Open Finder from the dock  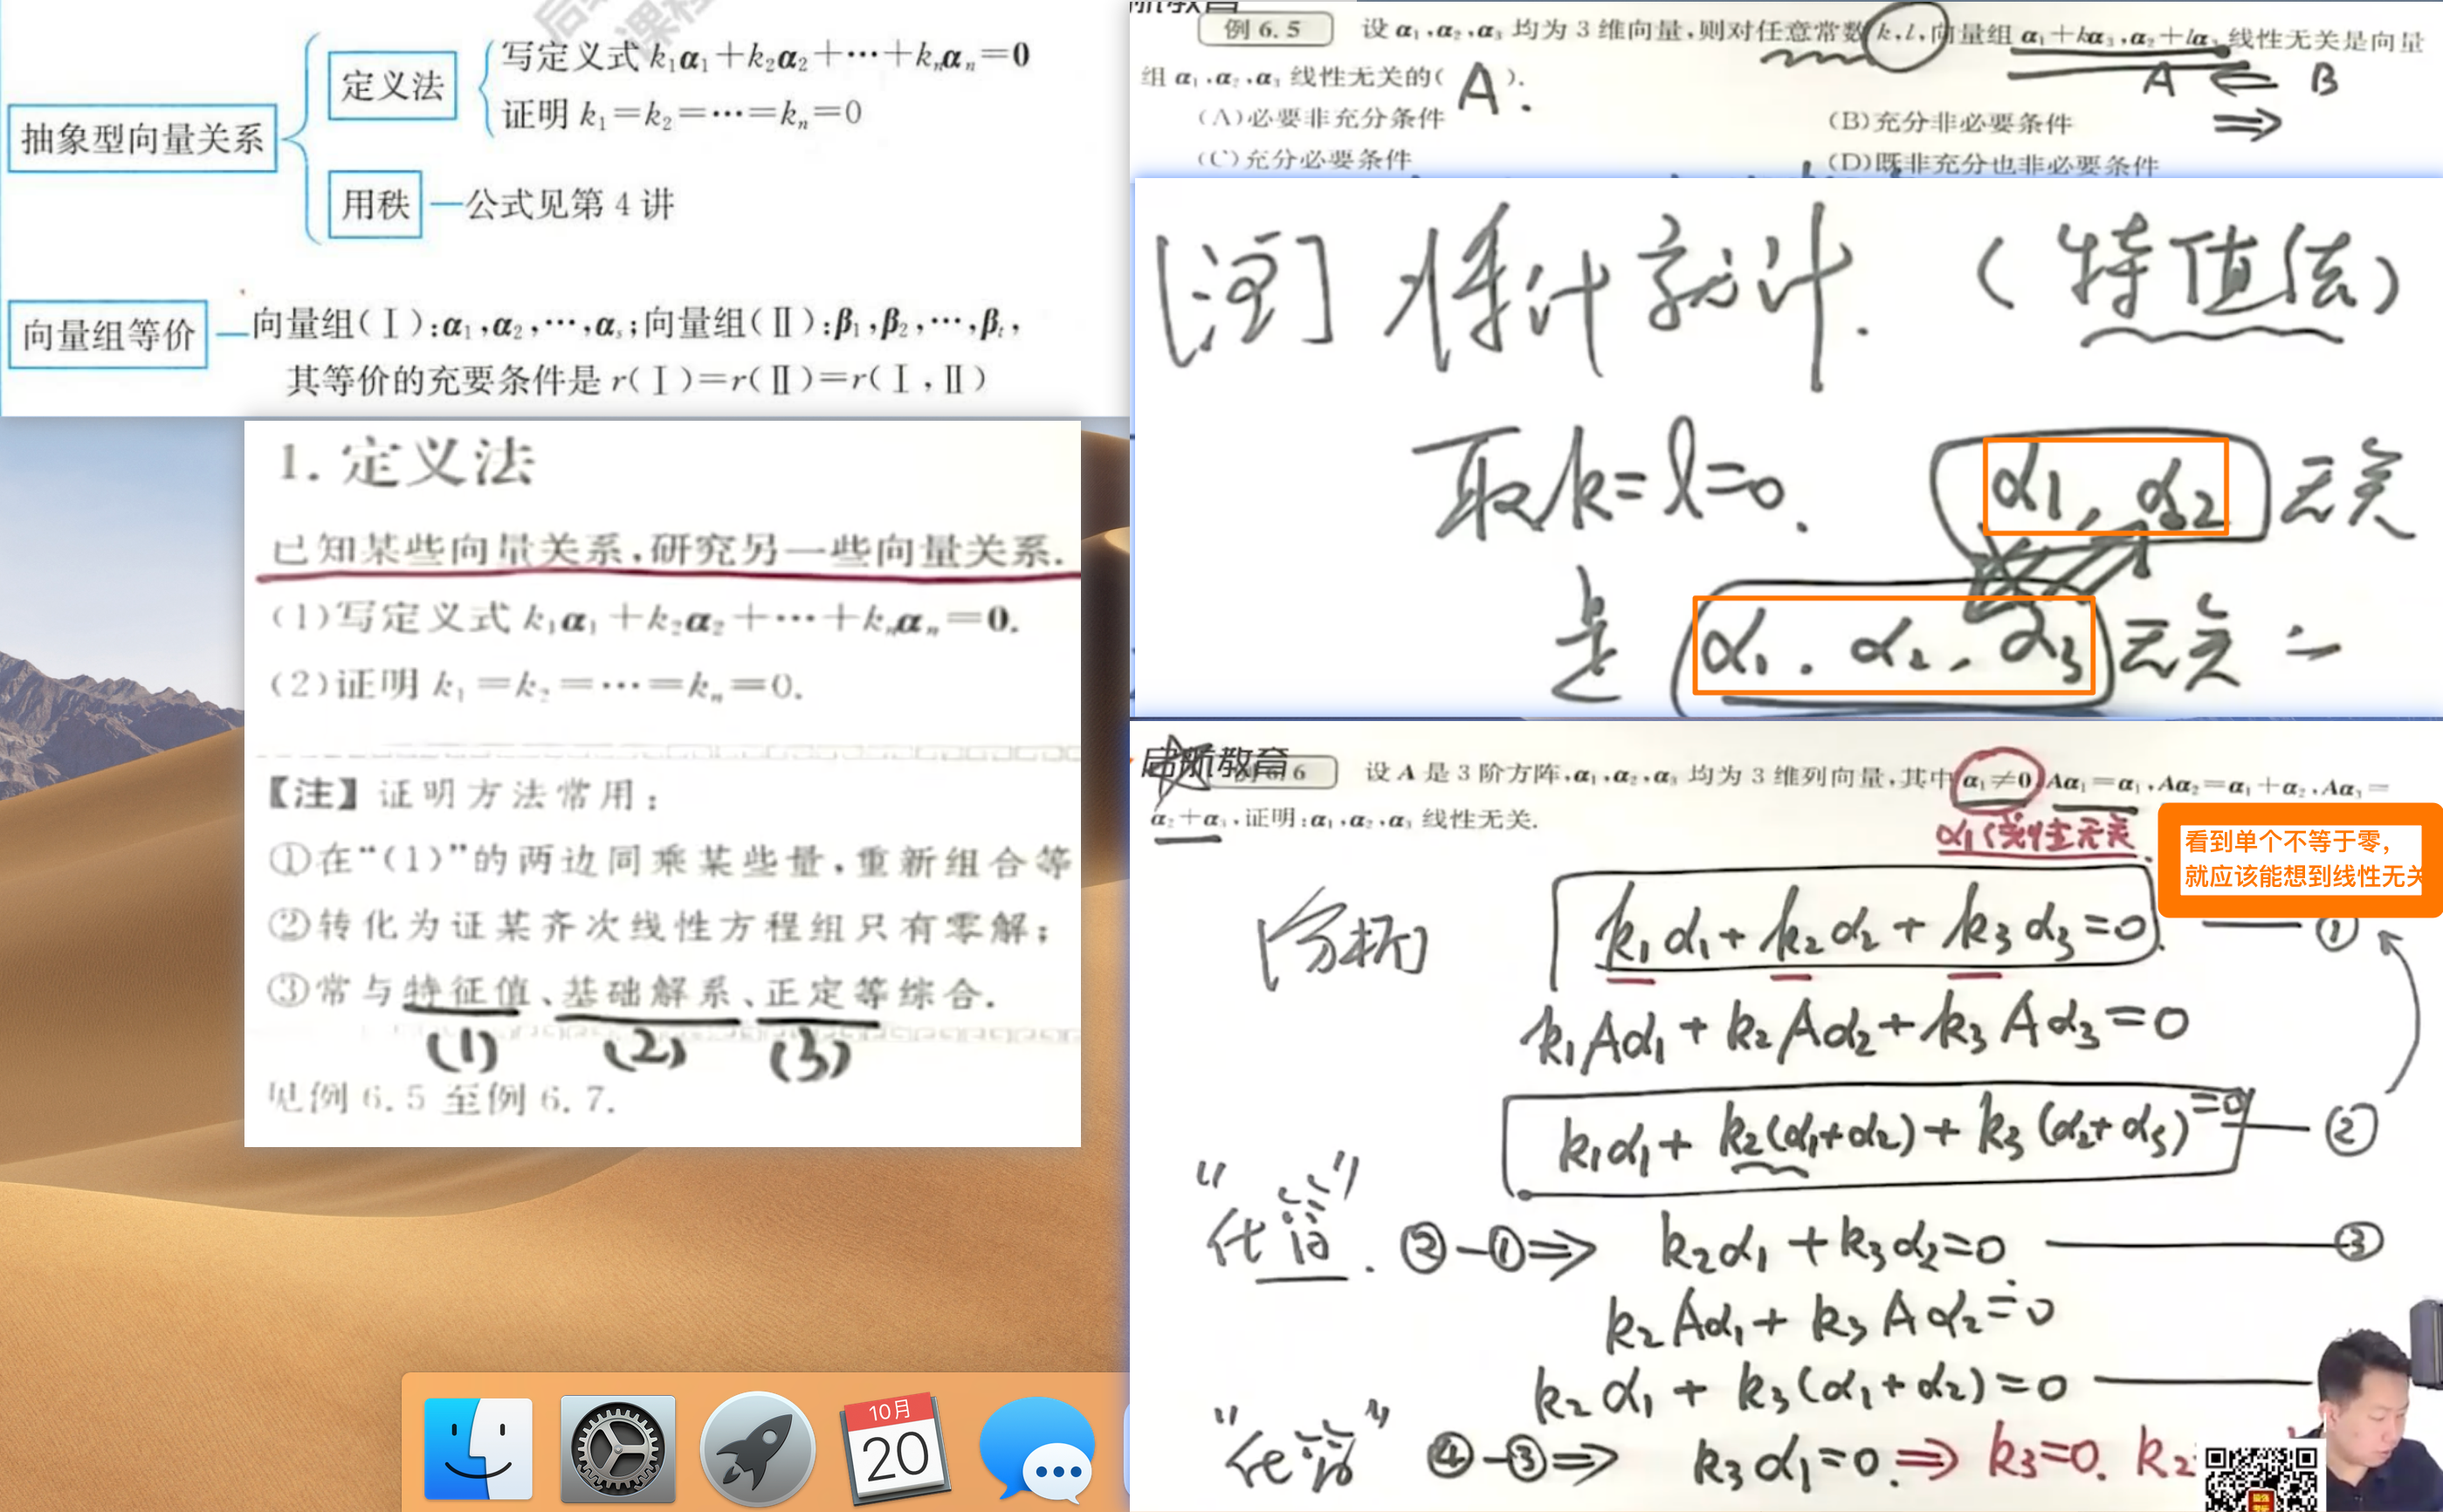478,1449
